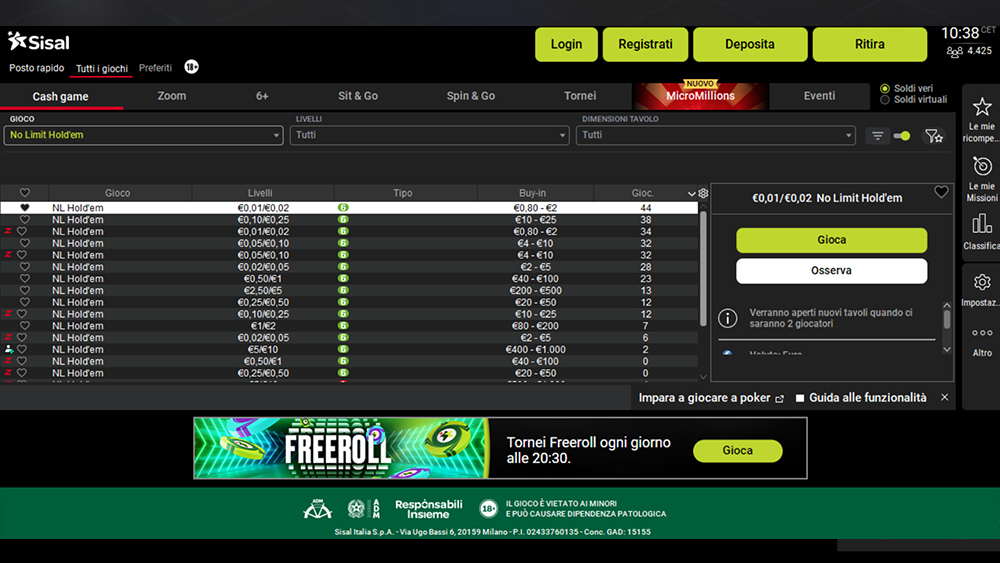Click green Gioca button in table panel
The width and height of the screenshot is (1000, 563).
point(832,240)
